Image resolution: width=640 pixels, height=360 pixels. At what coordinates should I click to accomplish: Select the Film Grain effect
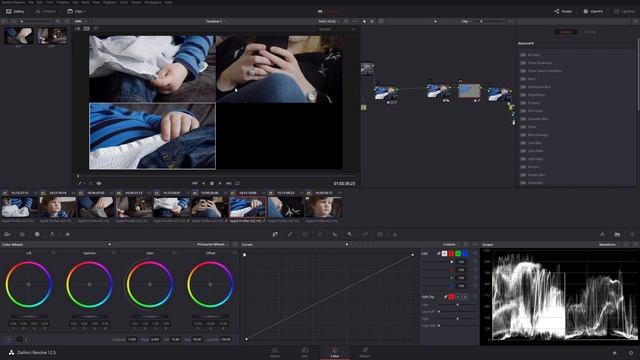pyautogui.click(x=535, y=111)
